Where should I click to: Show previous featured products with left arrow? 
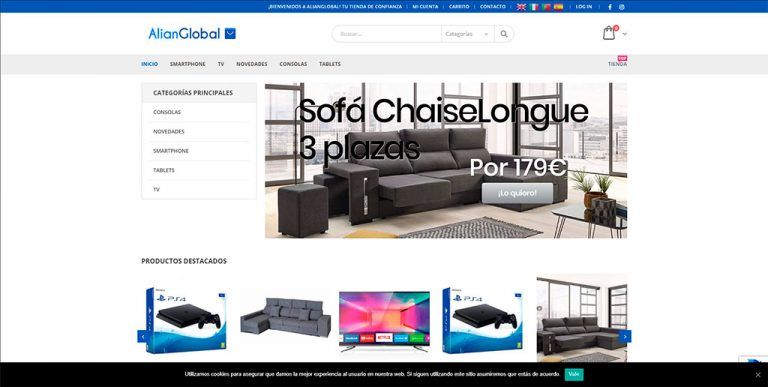143,337
